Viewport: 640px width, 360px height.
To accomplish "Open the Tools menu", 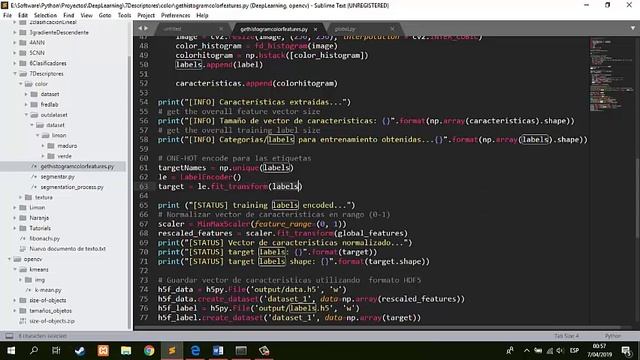I will [124, 15].
